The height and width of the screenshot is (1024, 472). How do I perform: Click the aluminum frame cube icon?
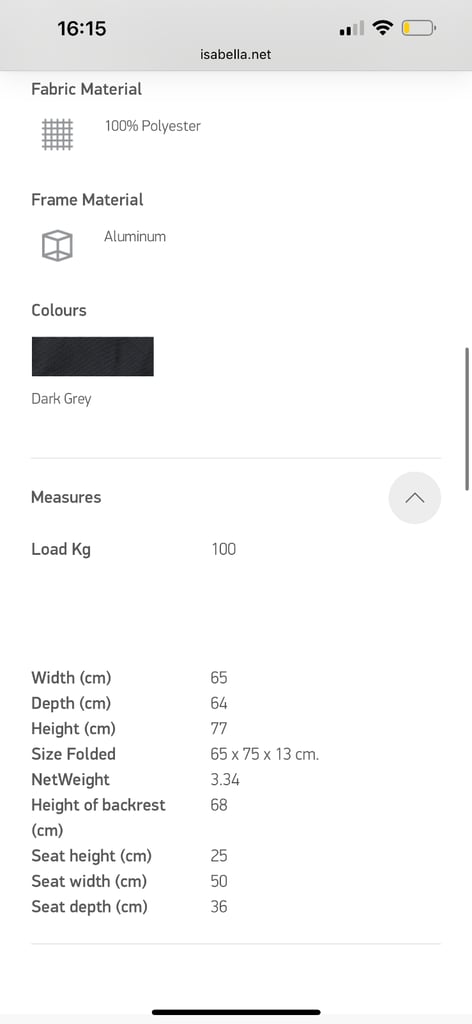pyautogui.click(x=57, y=246)
